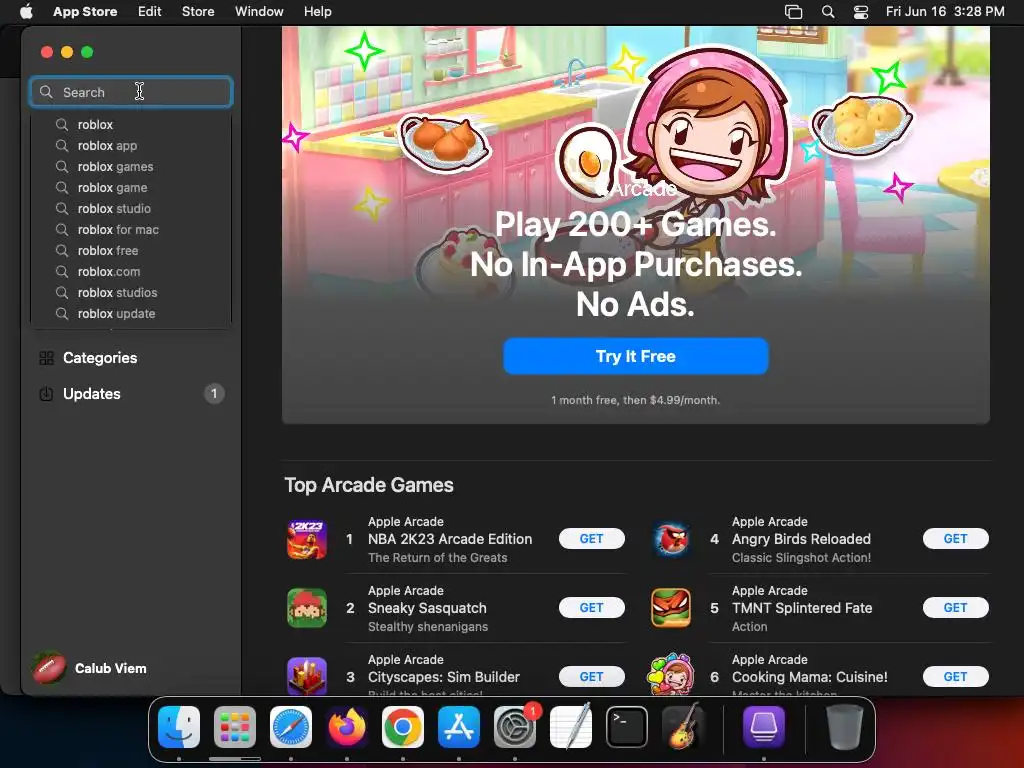The width and height of the screenshot is (1024, 768).
Task: Launch Firefox from the Dock
Action: (x=347, y=727)
